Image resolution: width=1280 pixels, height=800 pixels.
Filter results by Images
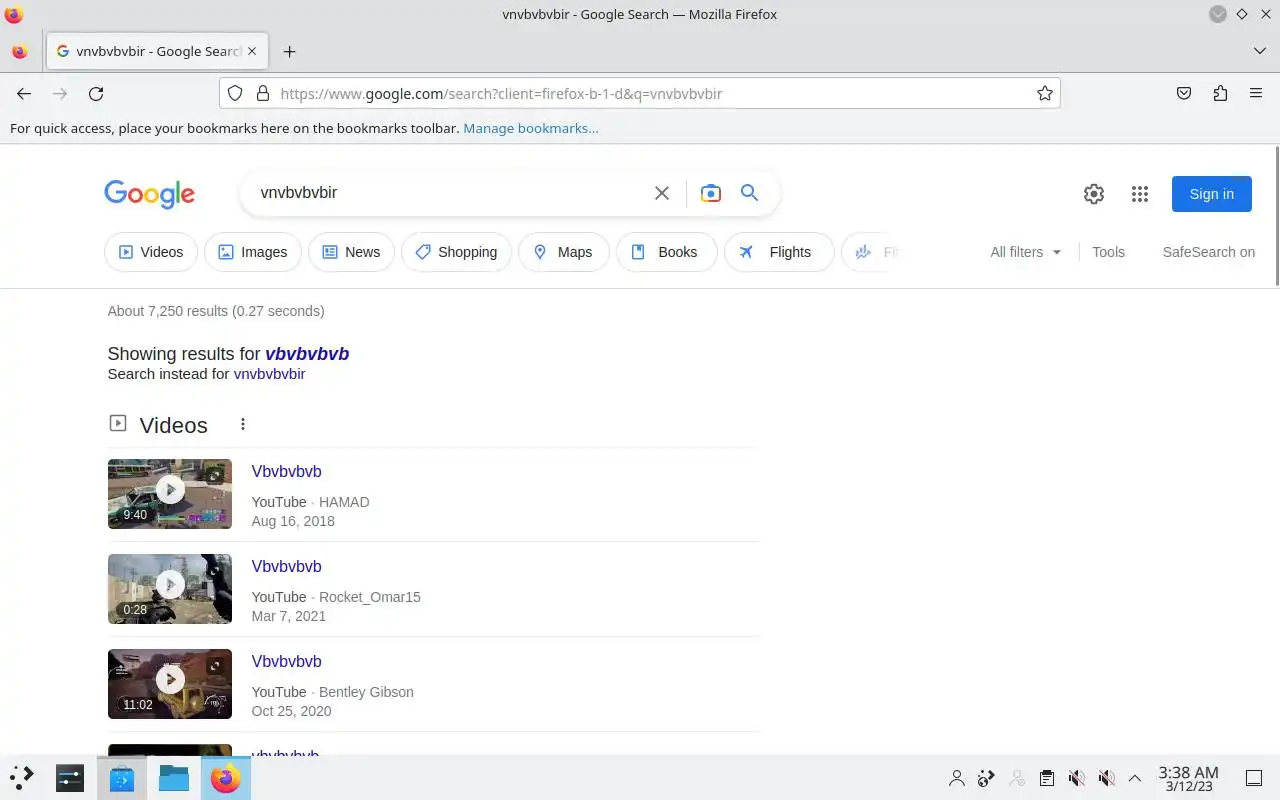[253, 252]
